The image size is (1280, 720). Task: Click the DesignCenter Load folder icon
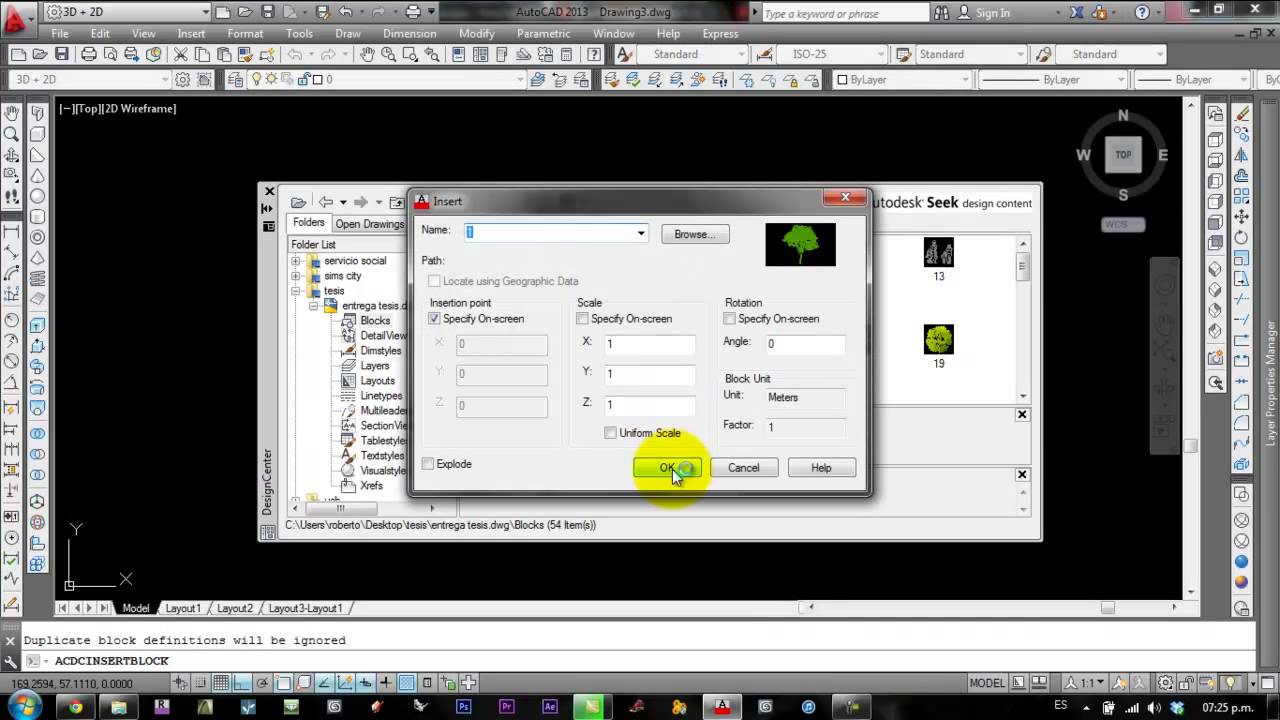click(298, 202)
